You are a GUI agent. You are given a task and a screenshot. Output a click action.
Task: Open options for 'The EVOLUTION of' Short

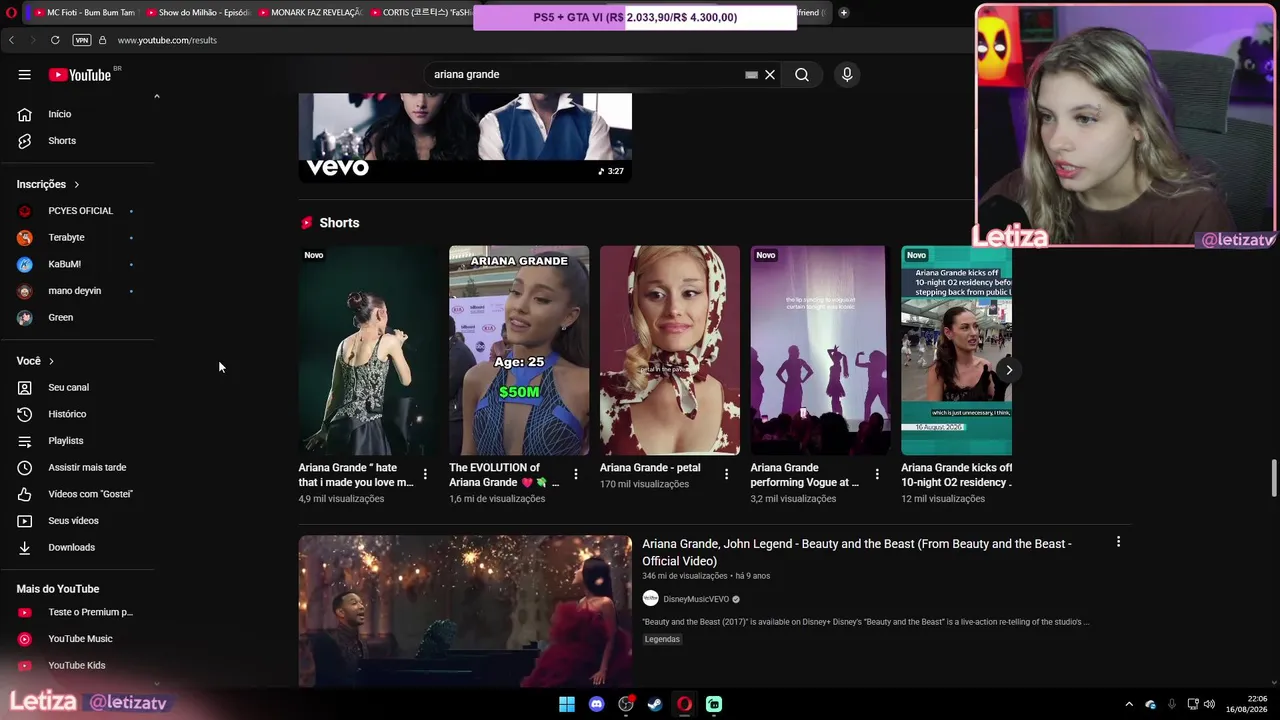tap(576, 474)
